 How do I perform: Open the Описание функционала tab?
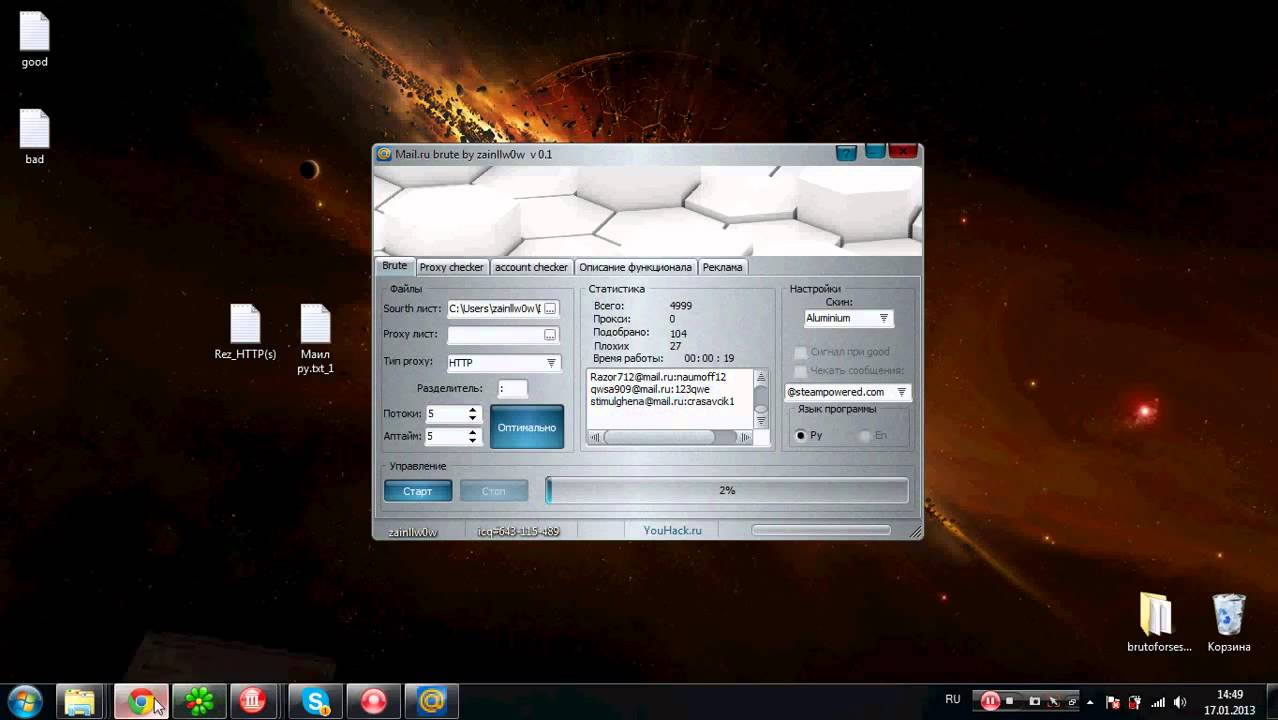click(x=635, y=267)
